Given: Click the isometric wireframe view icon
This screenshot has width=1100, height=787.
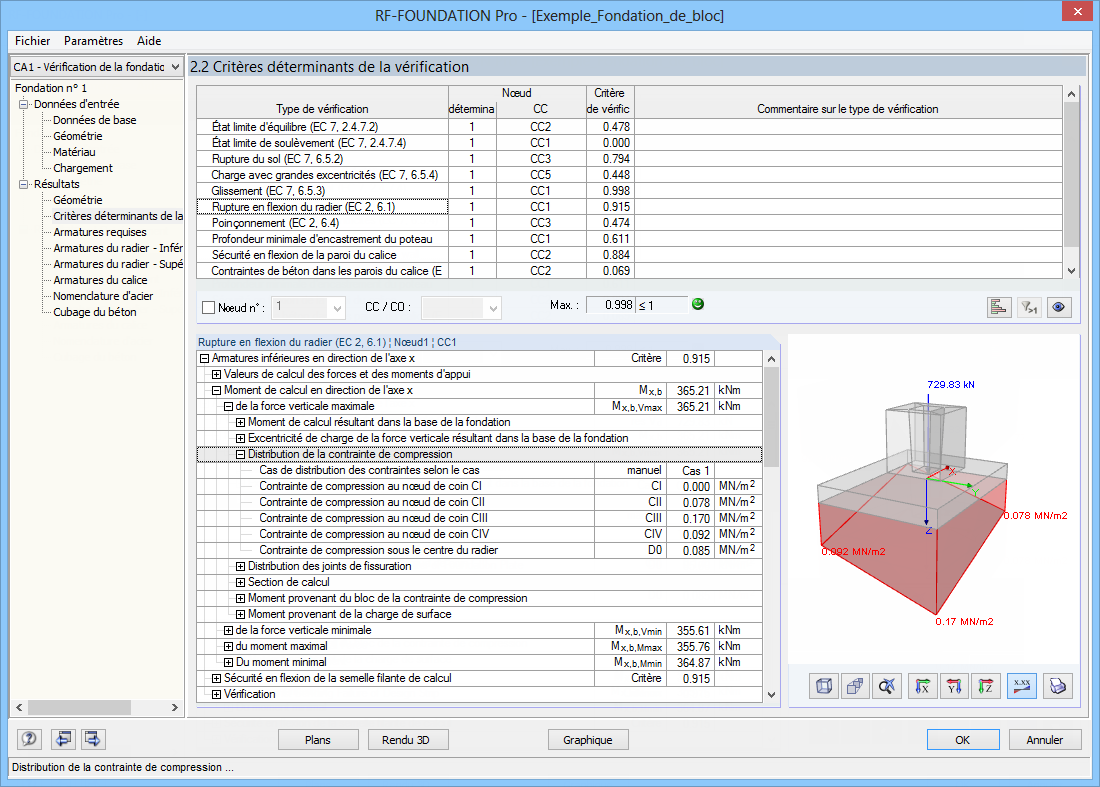Looking at the screenshot, I should (x=824, y=686).
